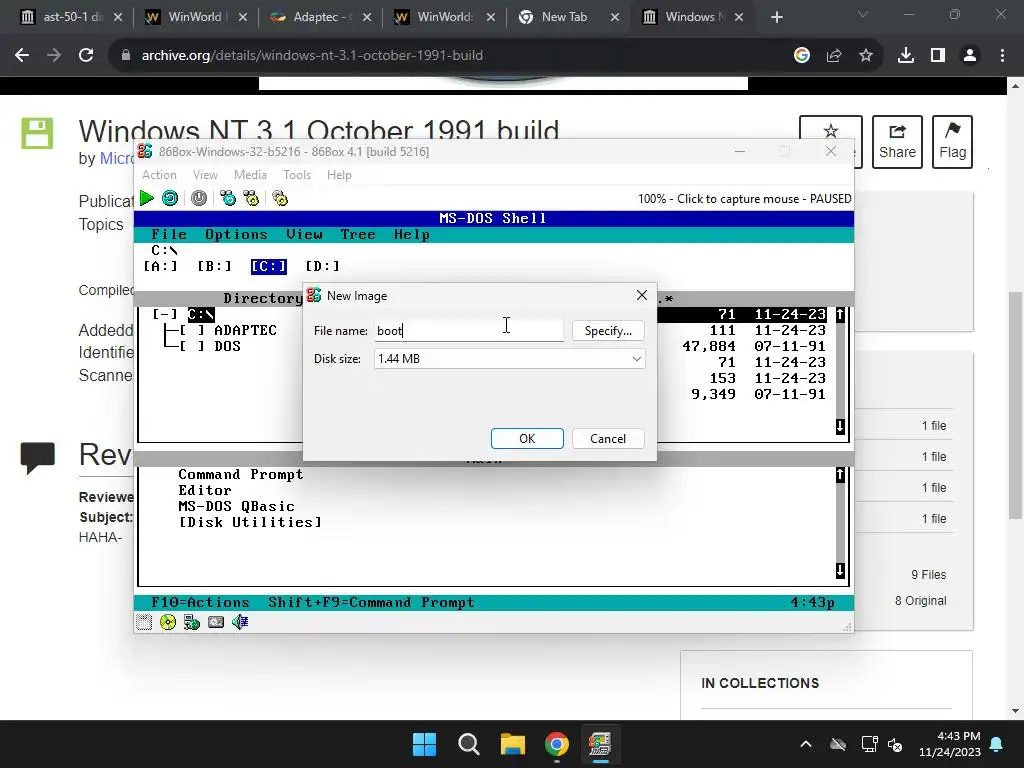
Task: Click the browser back arrow
Action: (x=22, y=56)
